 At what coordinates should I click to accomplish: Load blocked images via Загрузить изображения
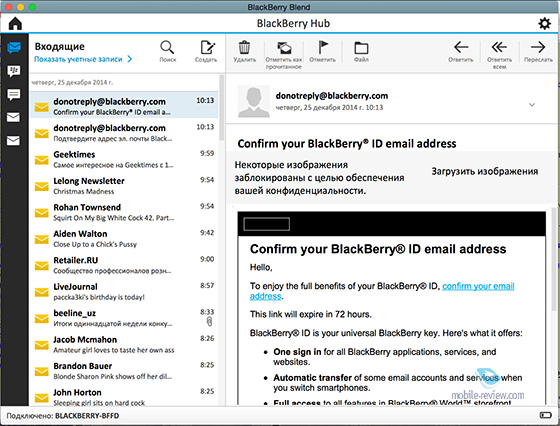pos(485,171)
